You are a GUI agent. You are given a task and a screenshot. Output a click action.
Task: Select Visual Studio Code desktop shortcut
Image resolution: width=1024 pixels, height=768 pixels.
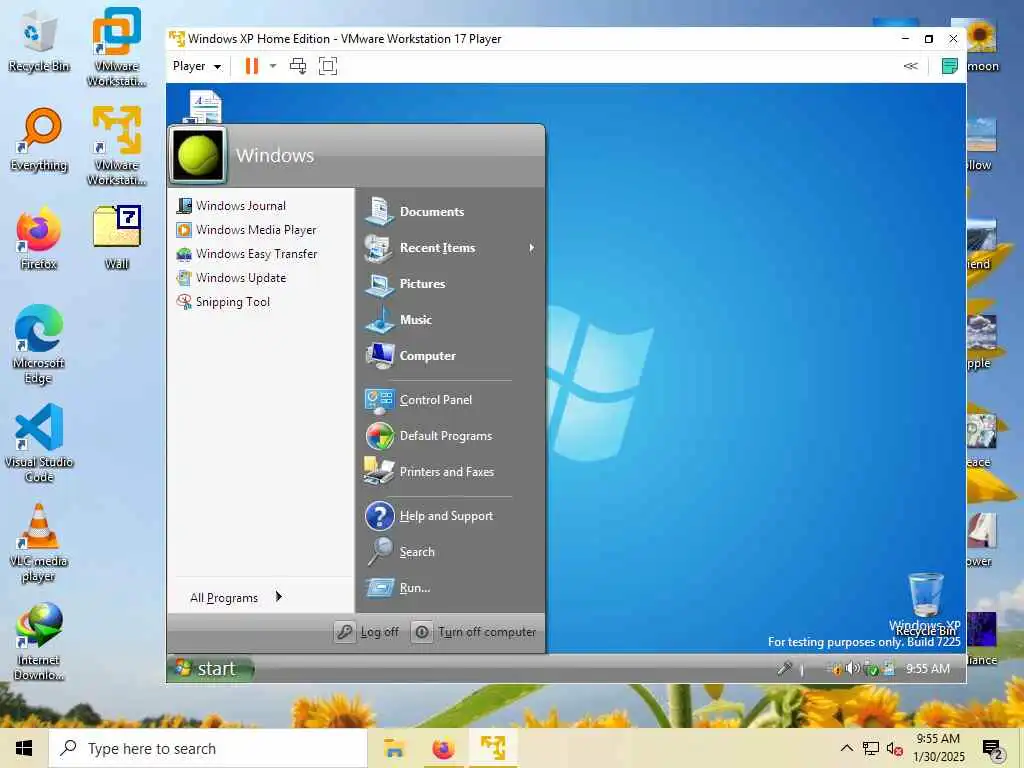pyautogui.click(x=39, y=443)
